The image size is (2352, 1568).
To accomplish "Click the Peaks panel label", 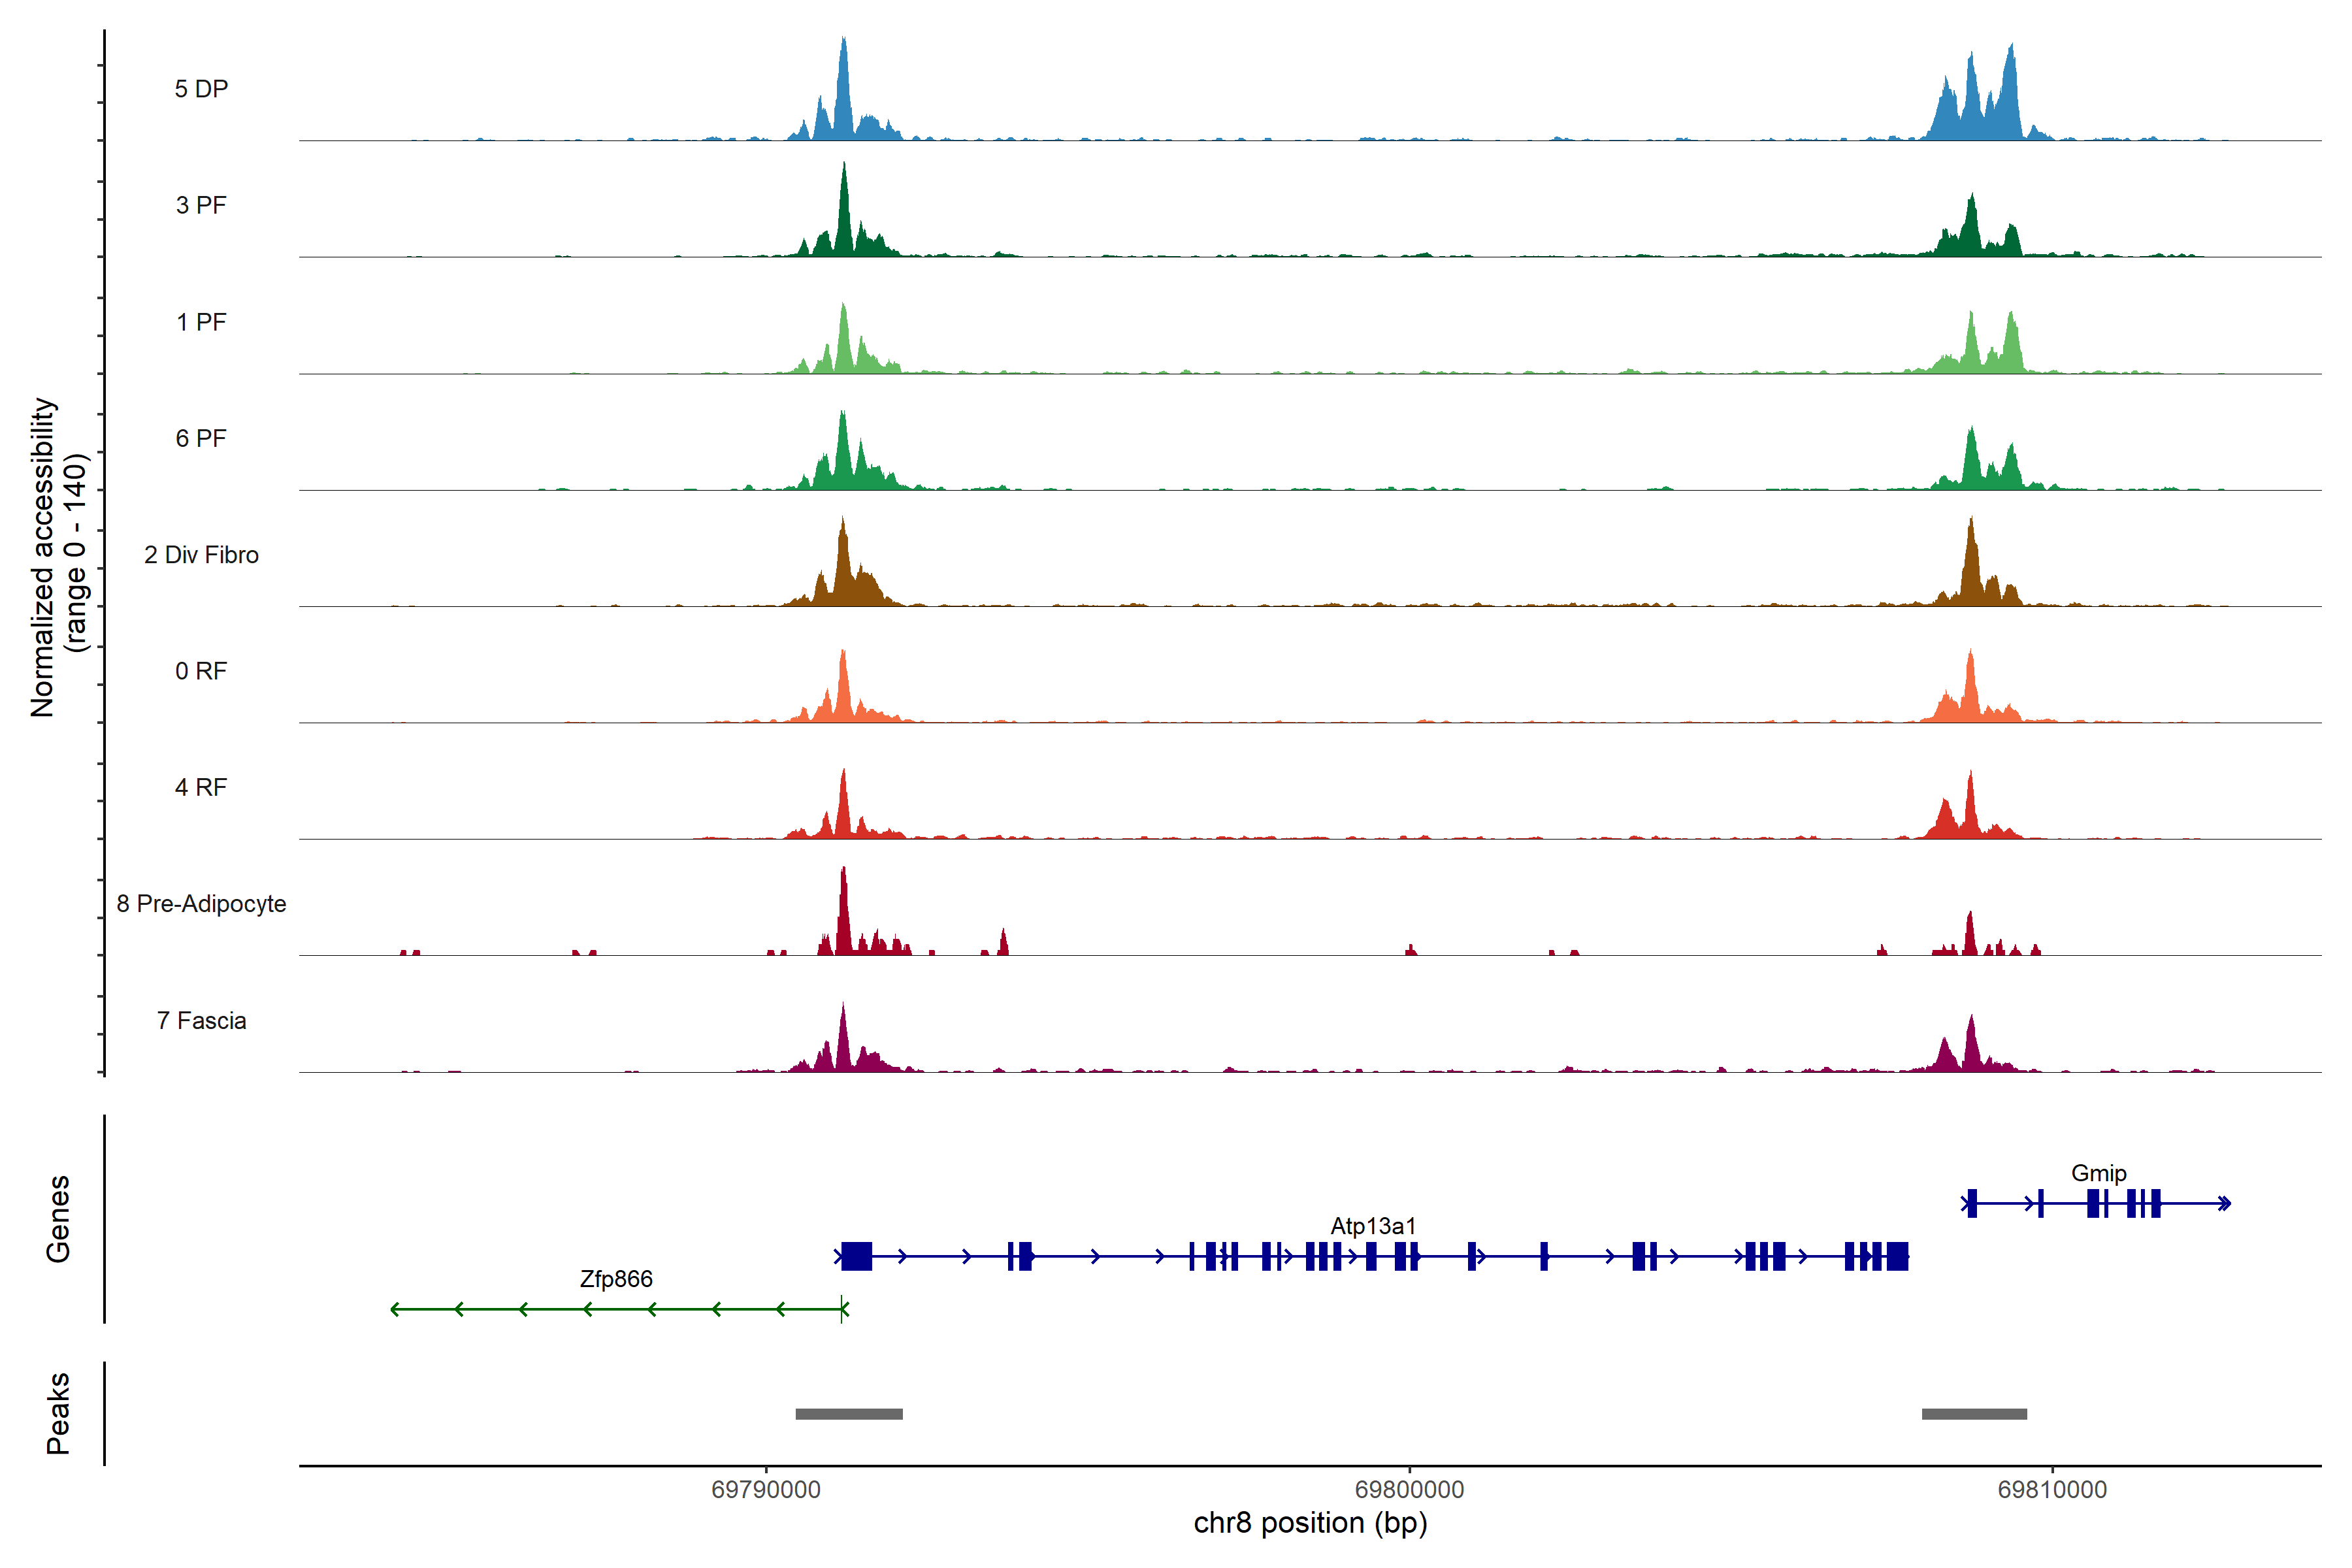I will (58, 1413).
